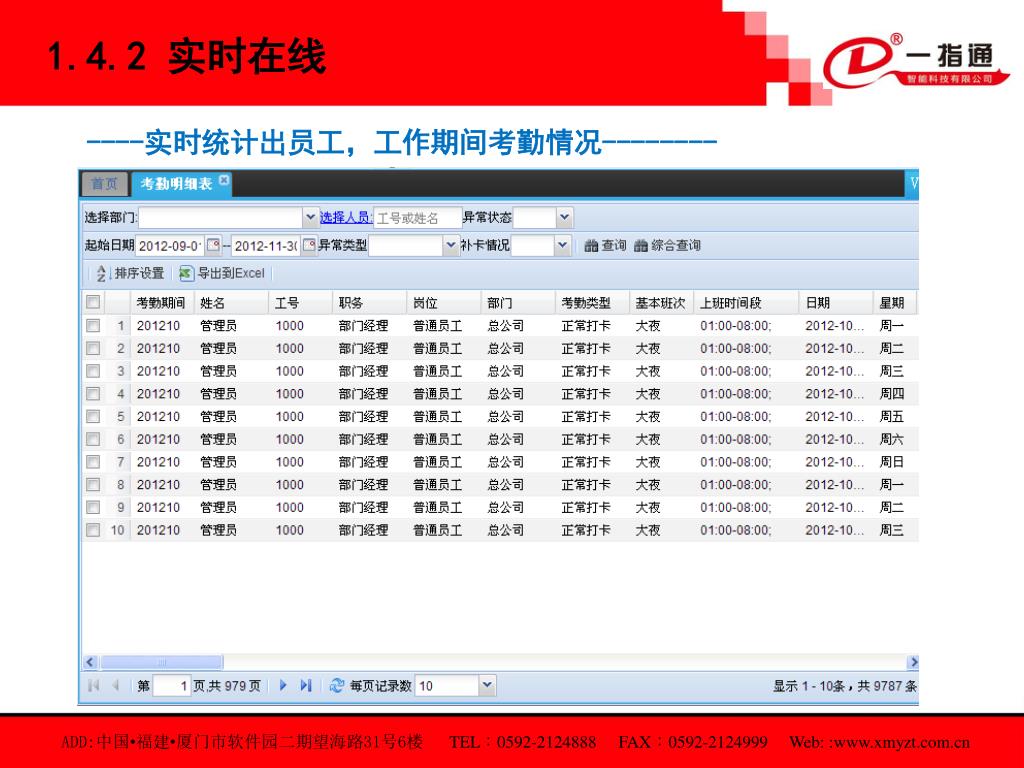Toggle the select-all header checkbox
This screenshot has width=1024, height=768.
pyautogui.click(x=93, y=302)
